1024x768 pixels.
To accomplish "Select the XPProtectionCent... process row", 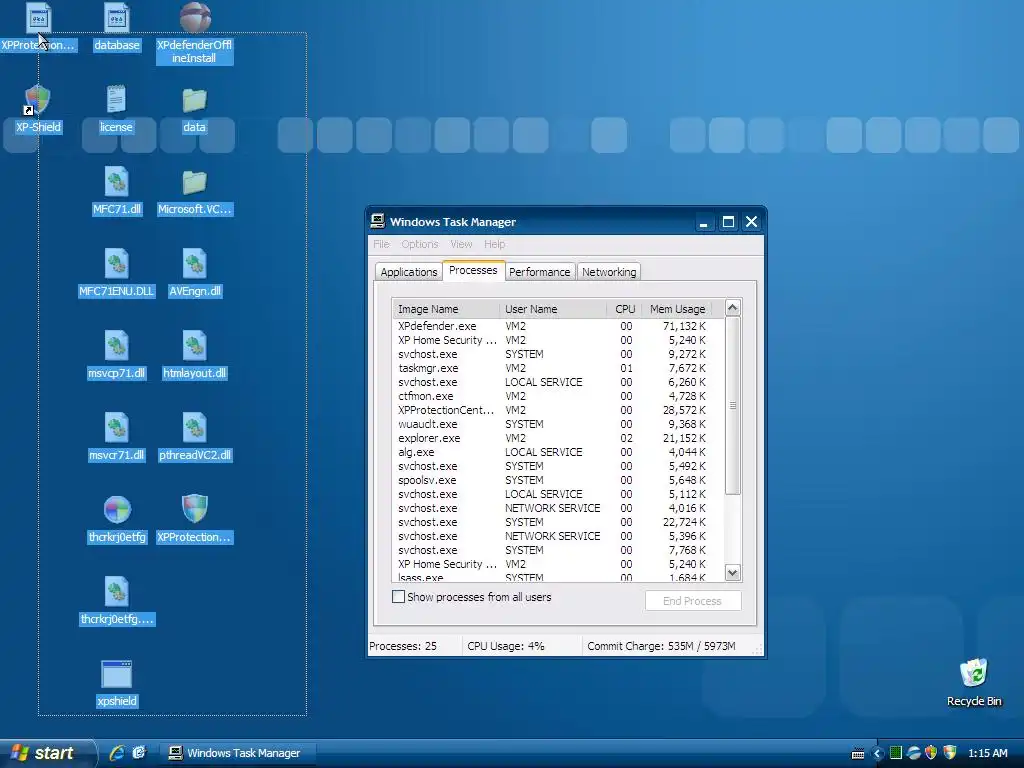I will point(558,410).
